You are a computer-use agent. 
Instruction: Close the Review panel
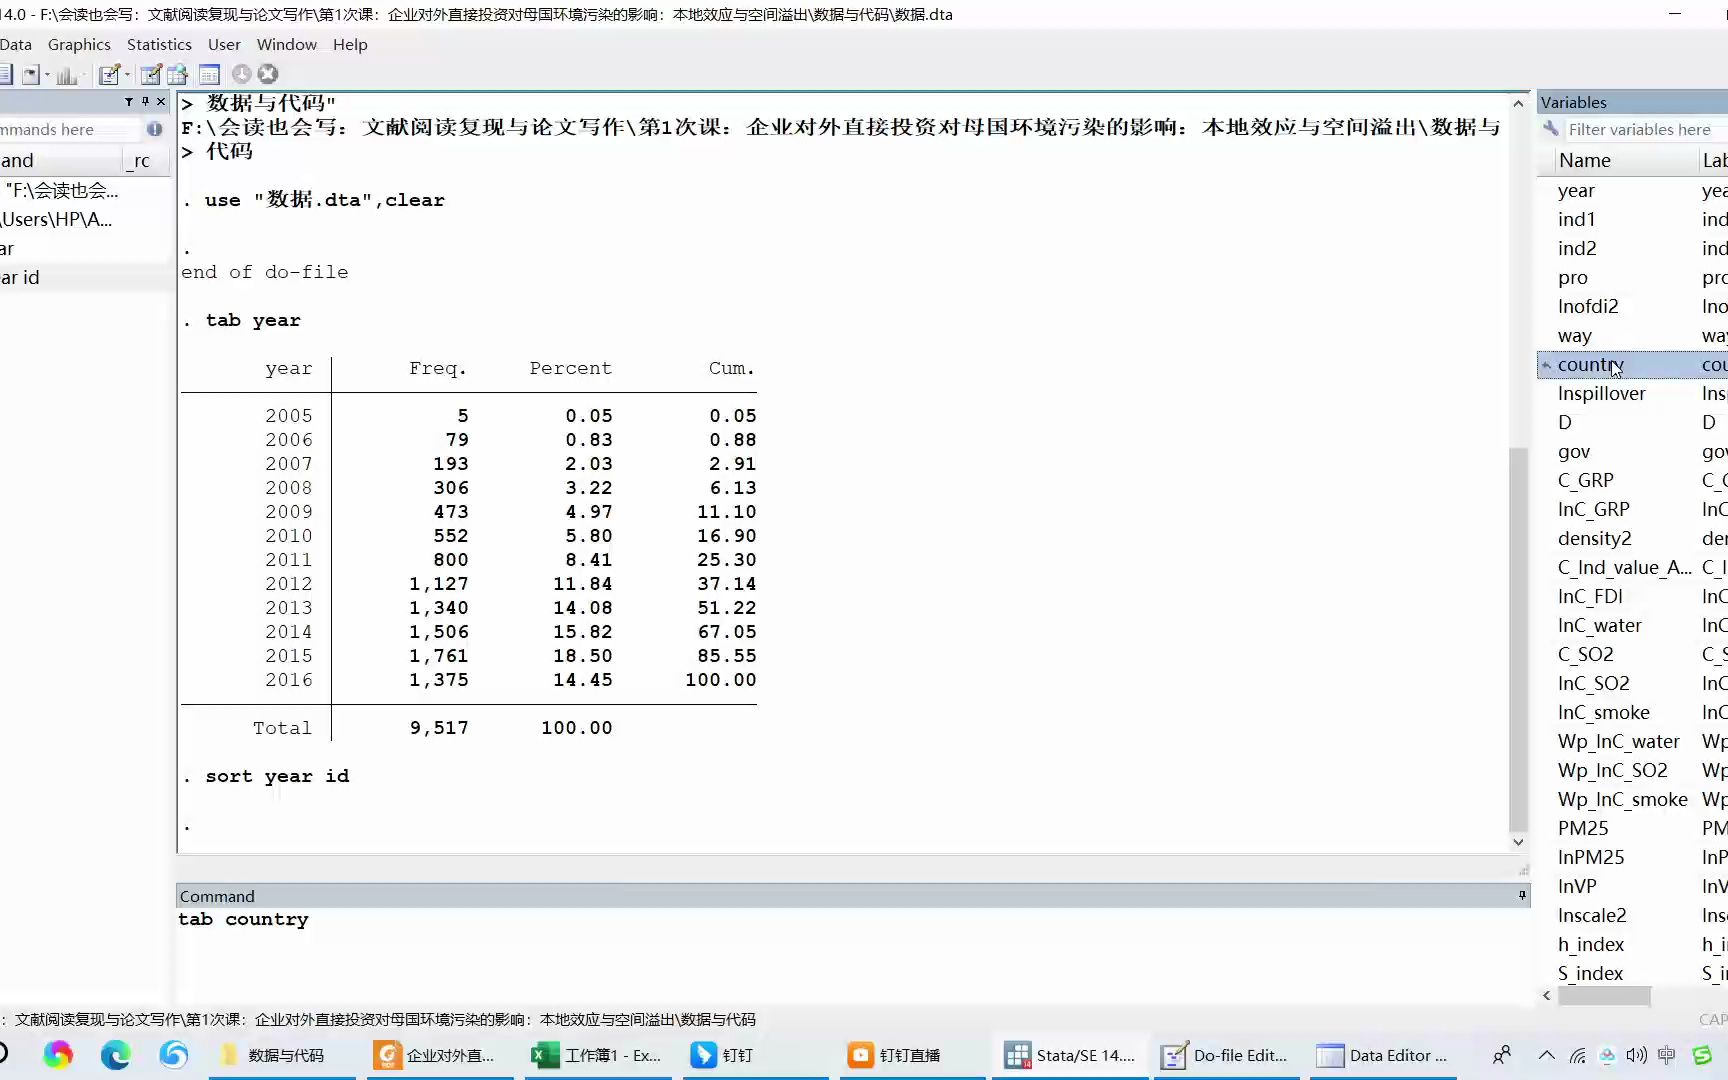click(x=161, y=102)
